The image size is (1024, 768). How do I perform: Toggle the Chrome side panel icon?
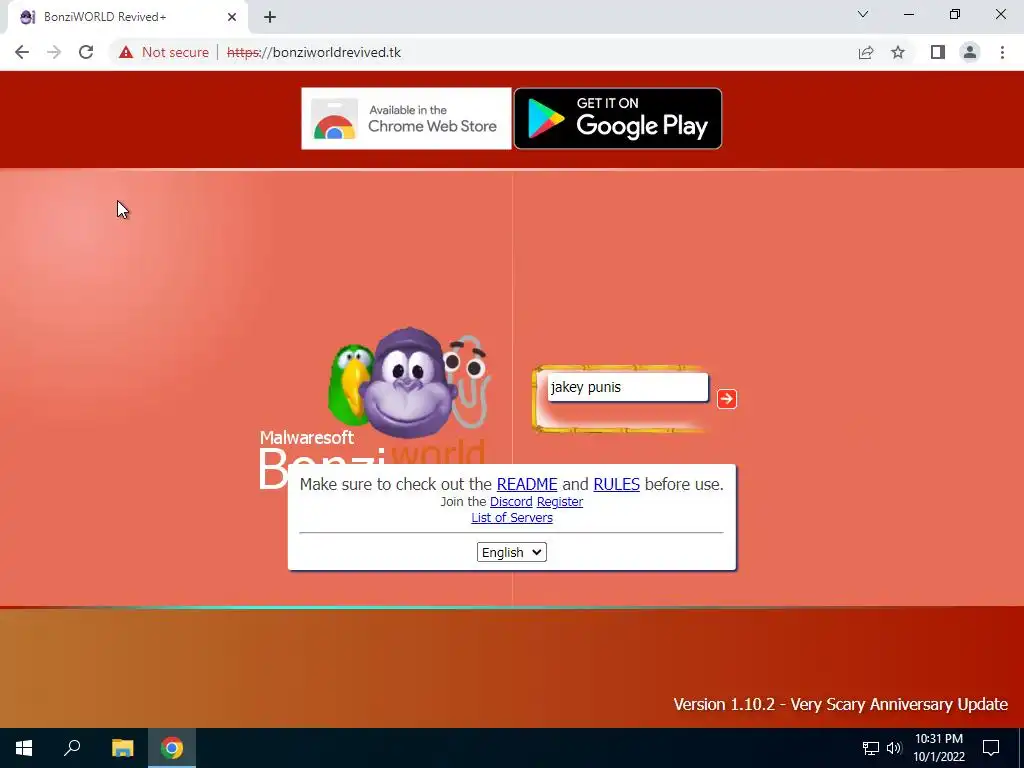(938, 52)
